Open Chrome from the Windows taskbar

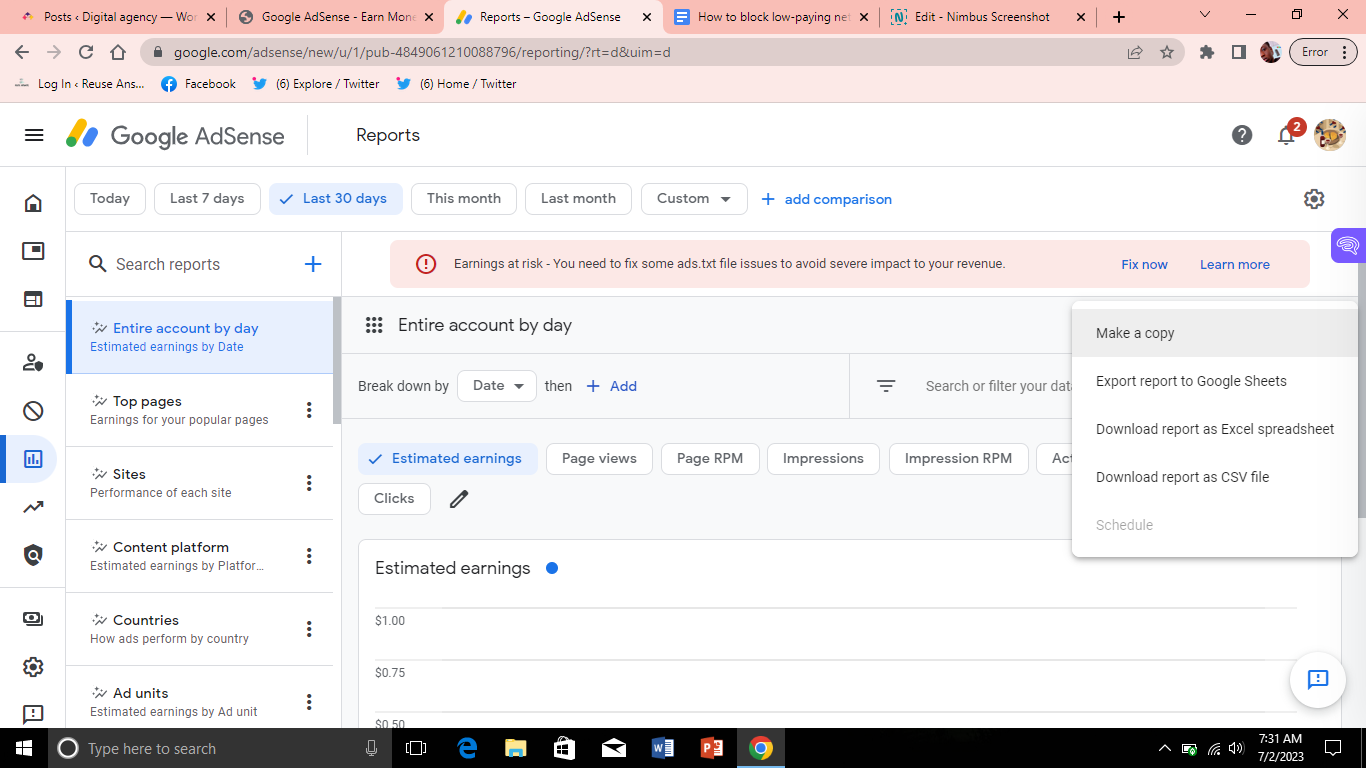click(761, 748)
